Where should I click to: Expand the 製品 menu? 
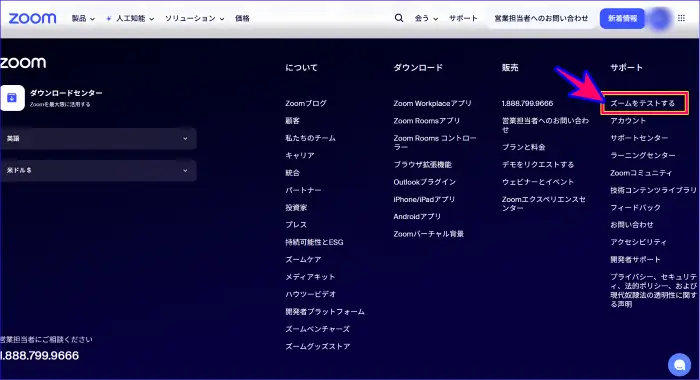pos(83,18)
